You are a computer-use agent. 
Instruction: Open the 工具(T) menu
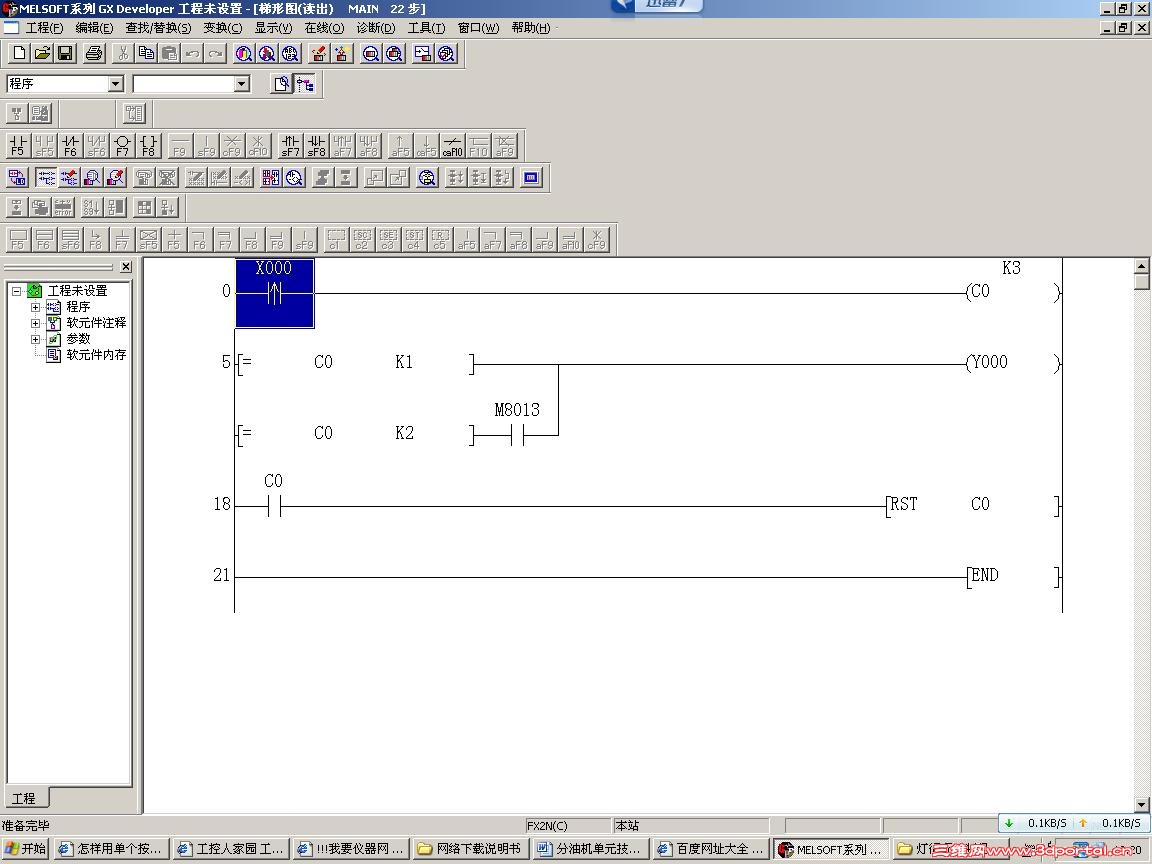pos(426,28)
